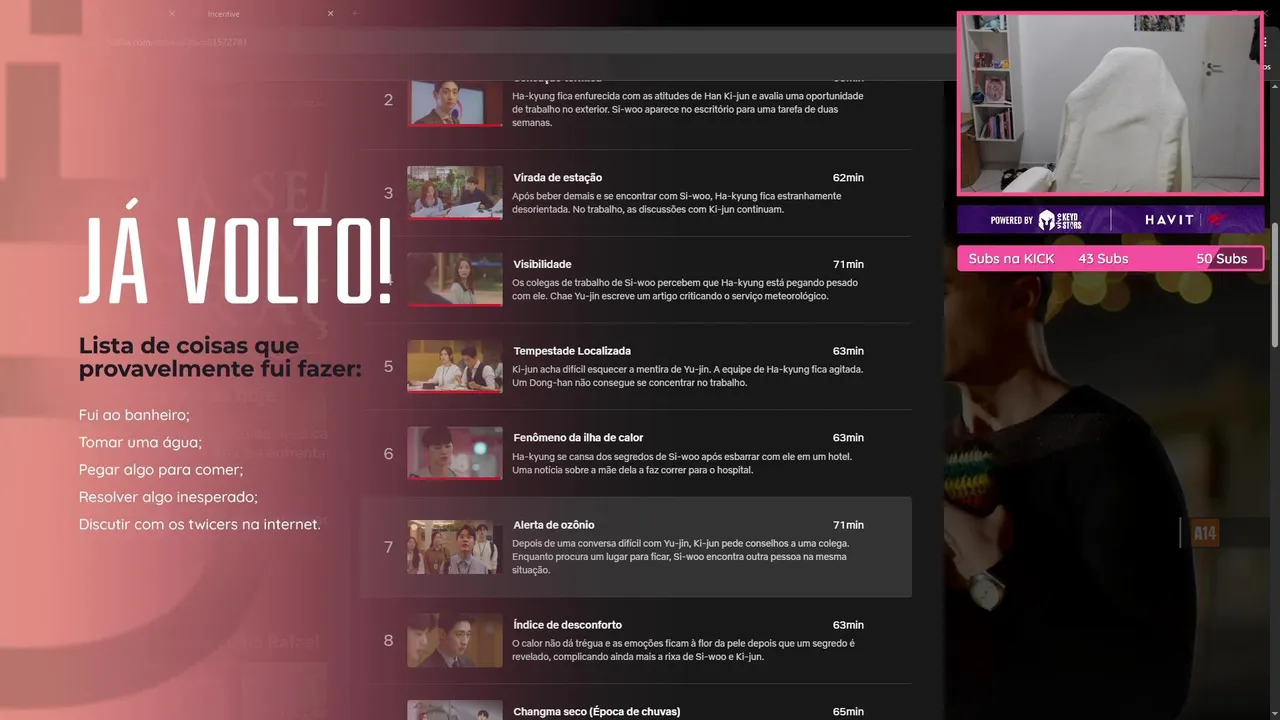Select the Virada de estação title

pyautogui.click(x=557, y=178)
